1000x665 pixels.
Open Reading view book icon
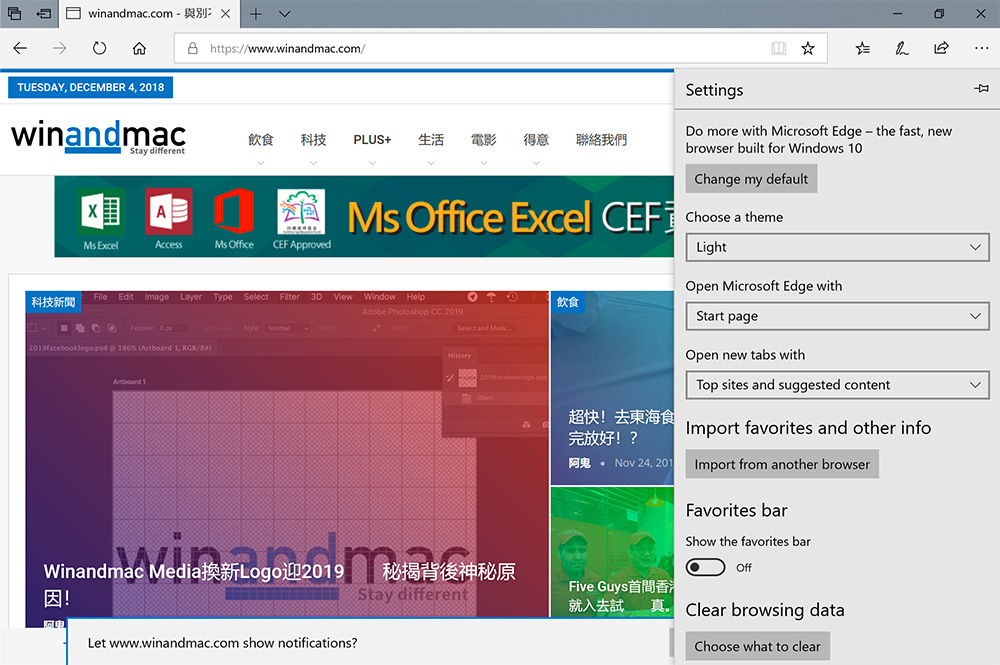778,48
